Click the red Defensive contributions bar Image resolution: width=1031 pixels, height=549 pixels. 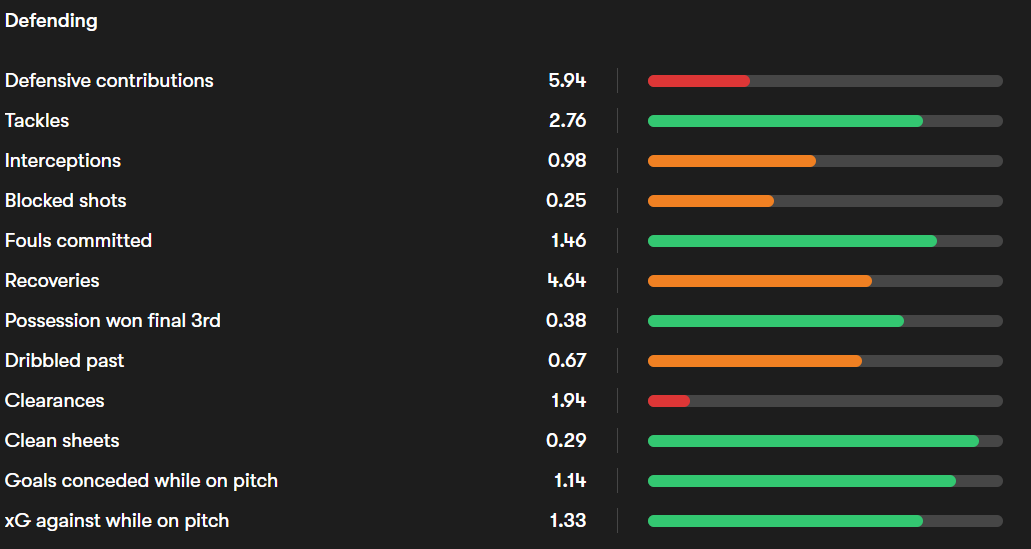pos(699,81)
